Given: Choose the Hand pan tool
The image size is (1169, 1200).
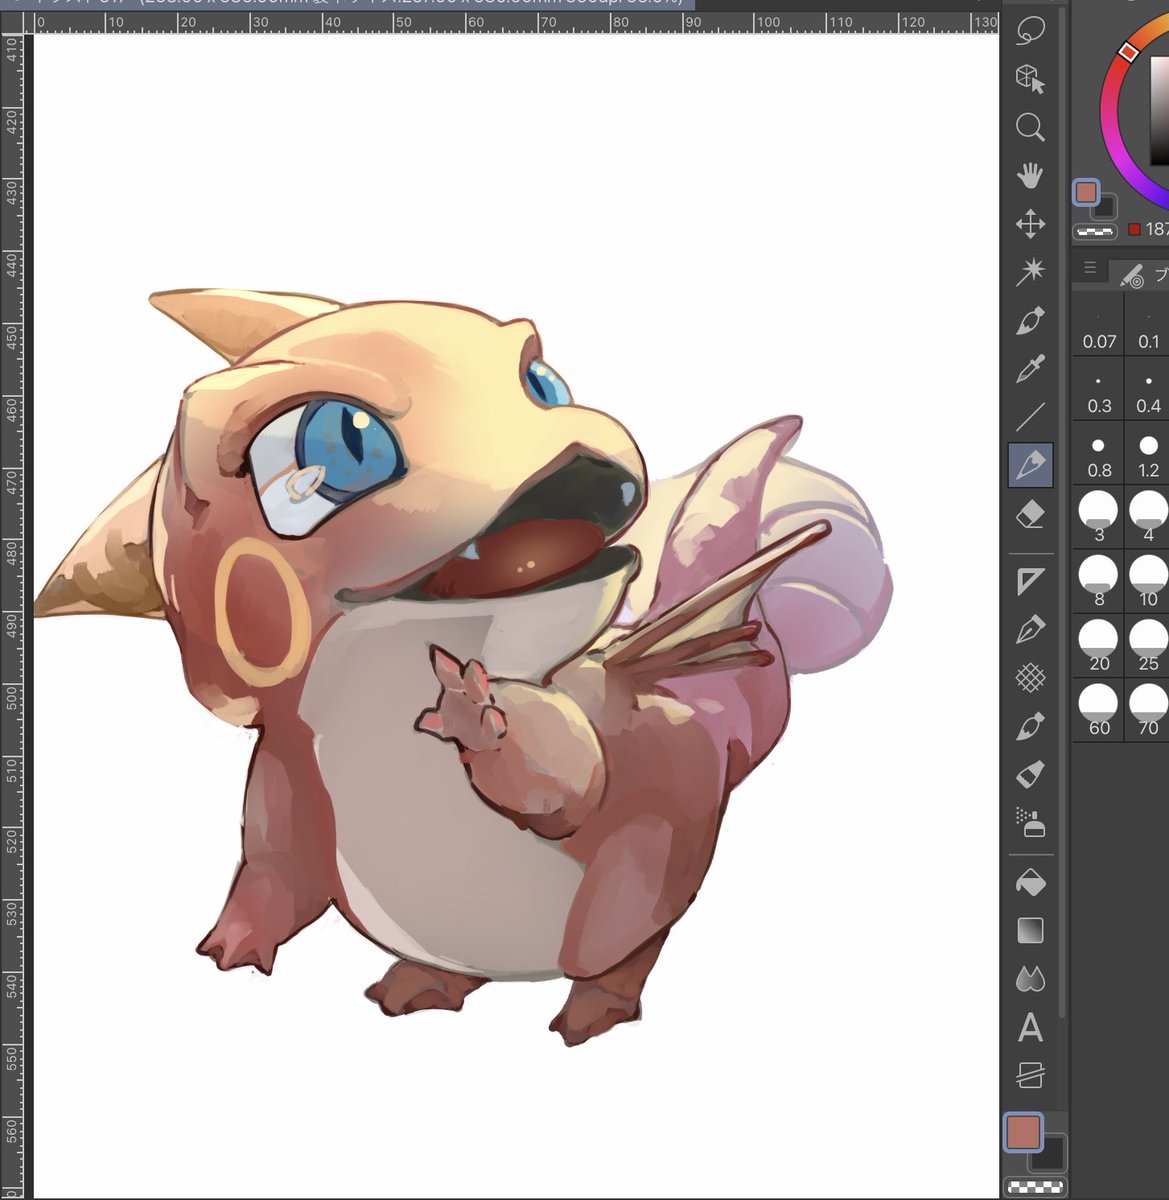Looking at the screenshot, I should (1030, 176).
